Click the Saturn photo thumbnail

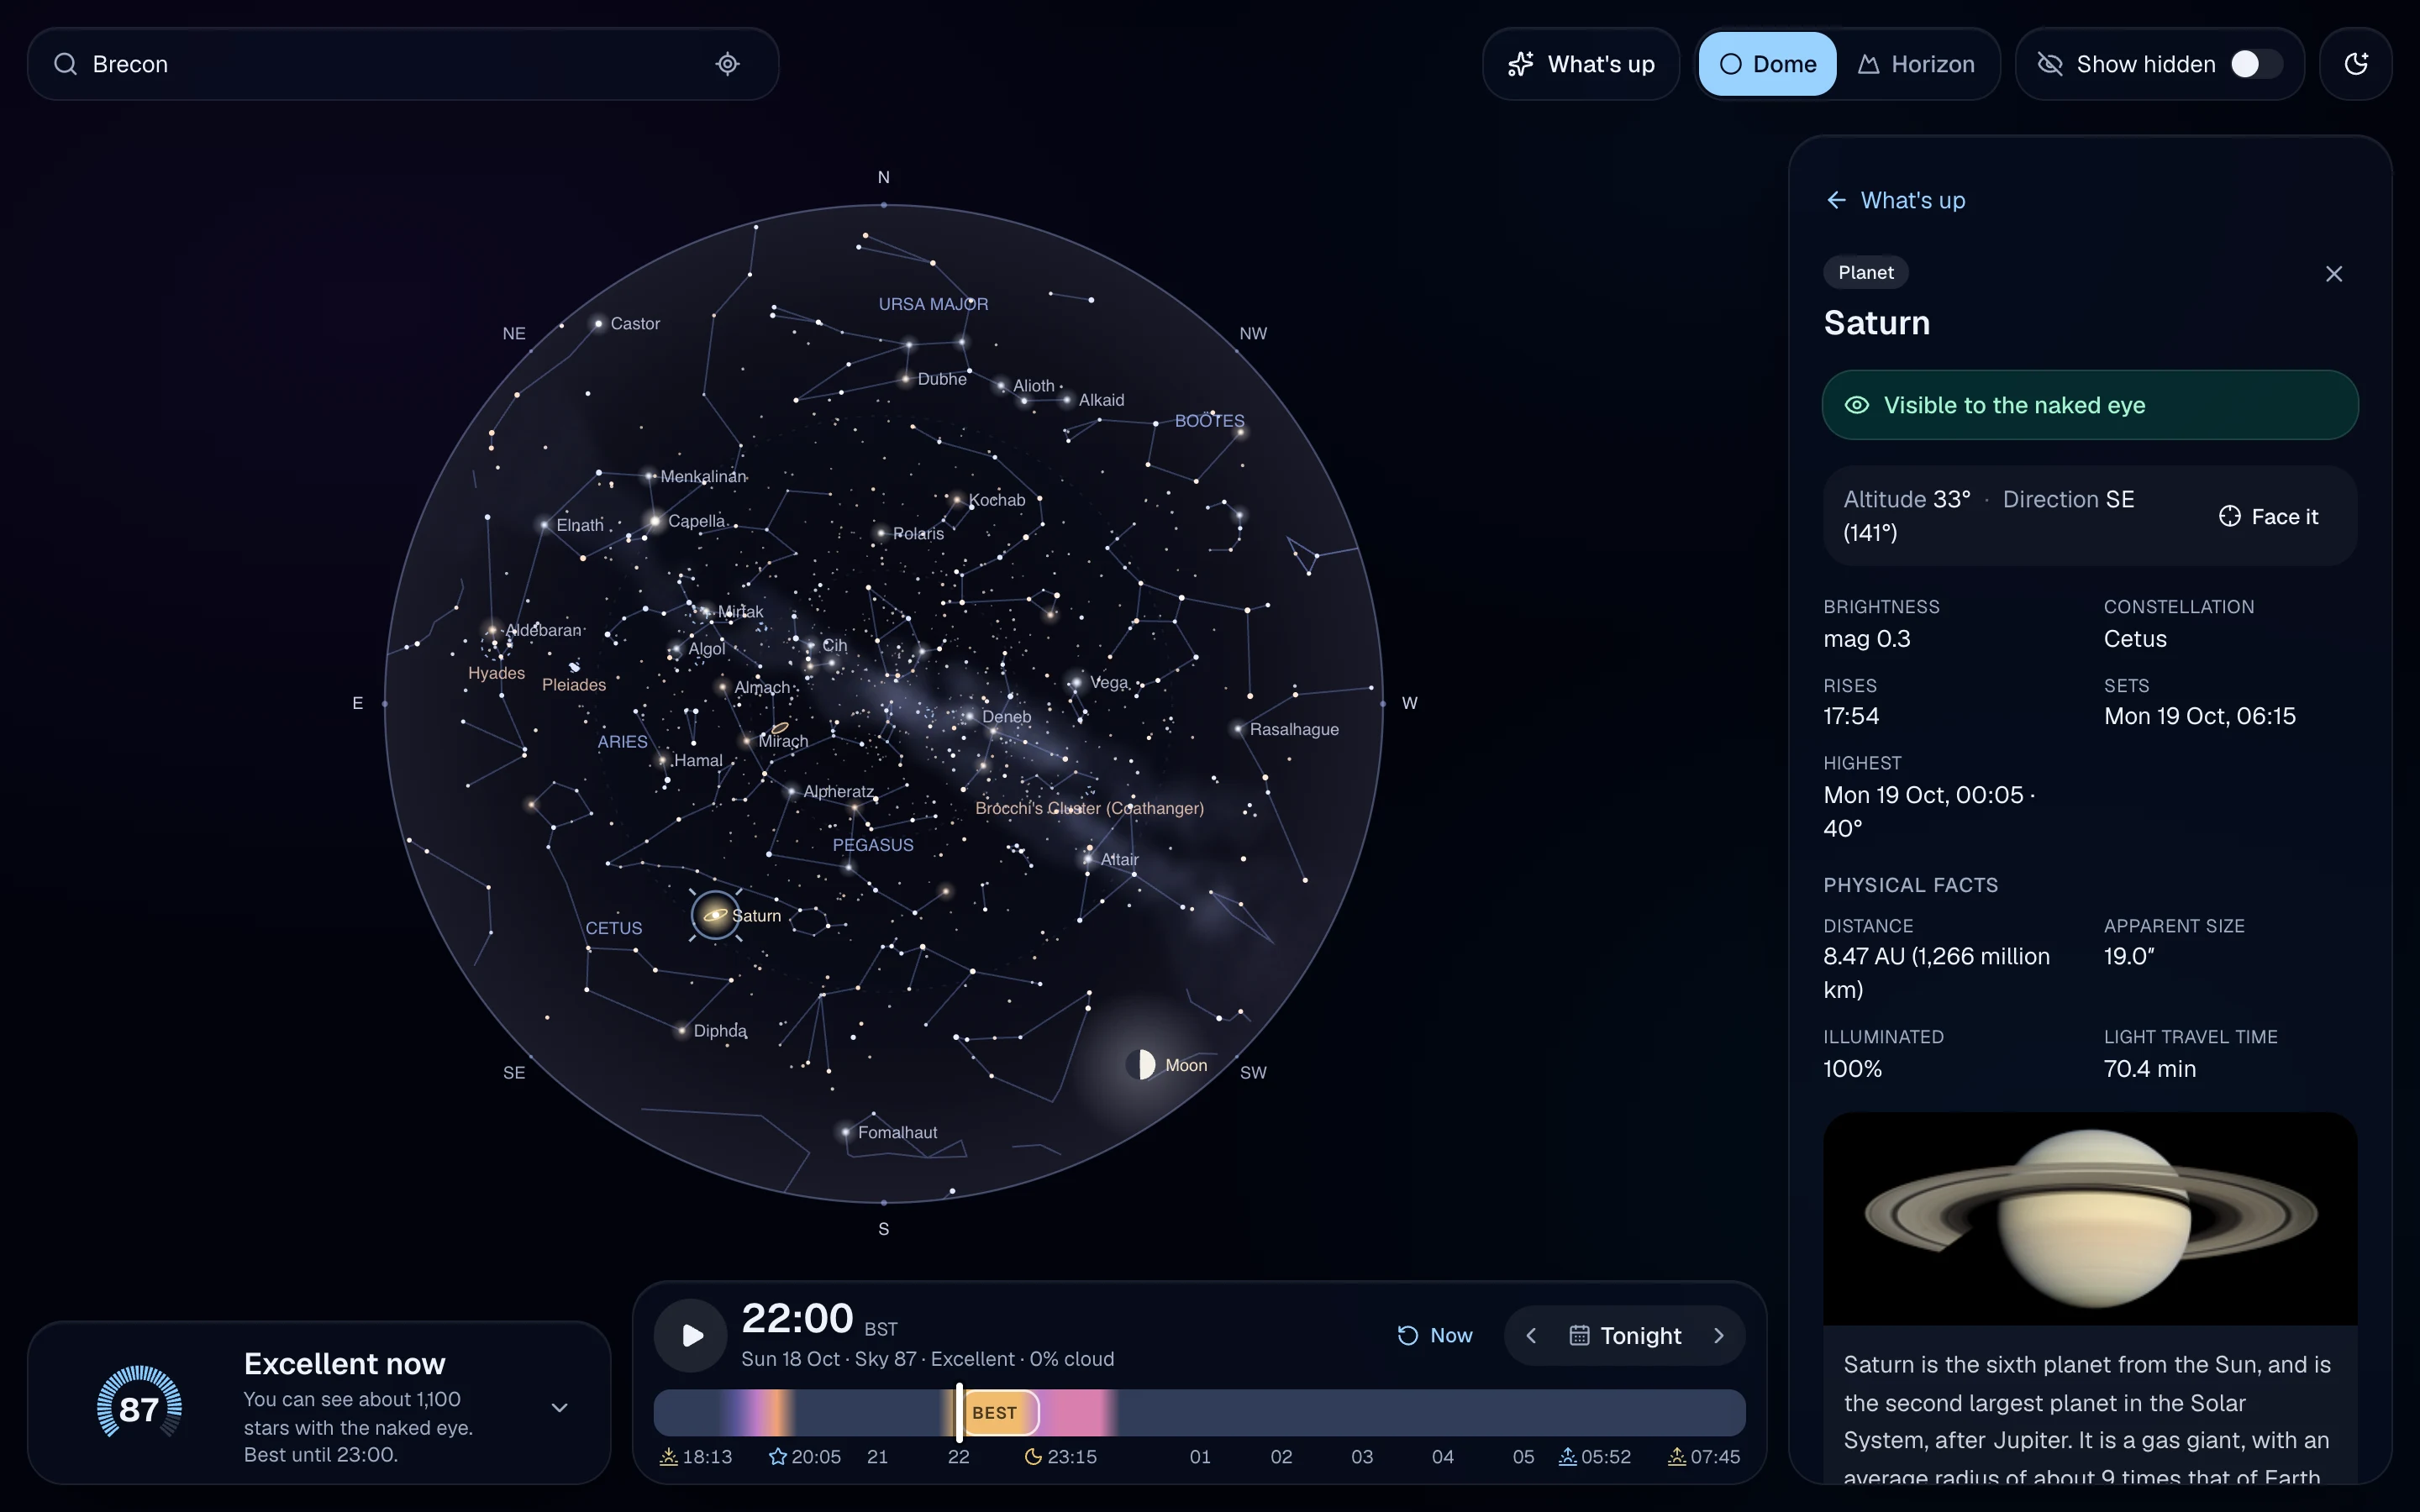[2089, 1218]
